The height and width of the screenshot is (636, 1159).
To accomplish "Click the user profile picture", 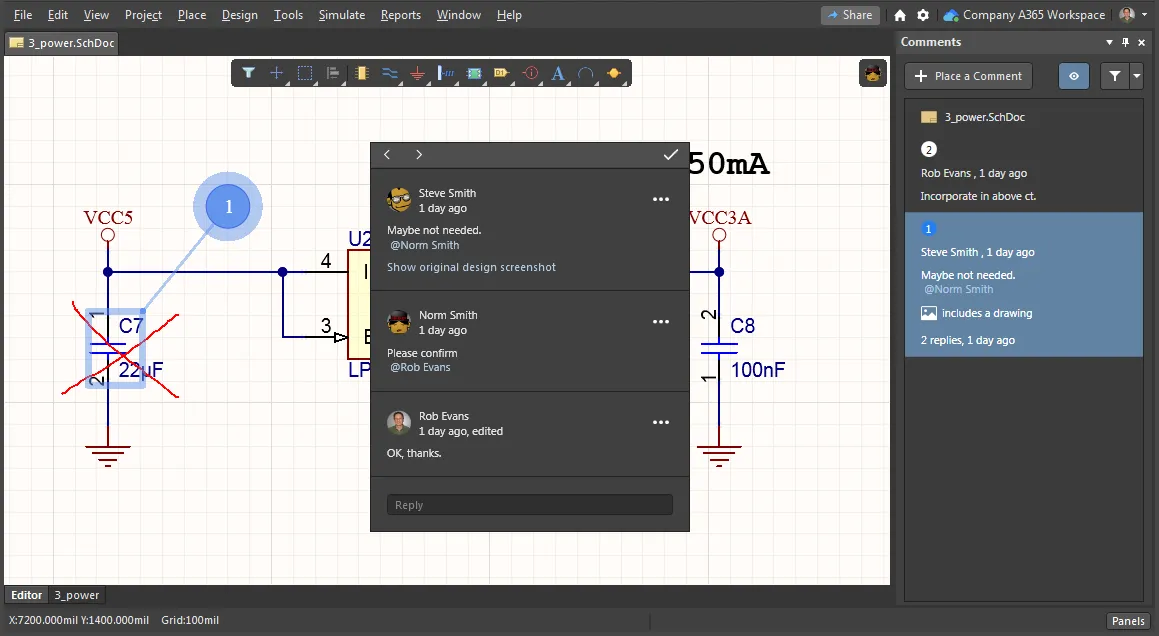I will tap(1127, 15).
